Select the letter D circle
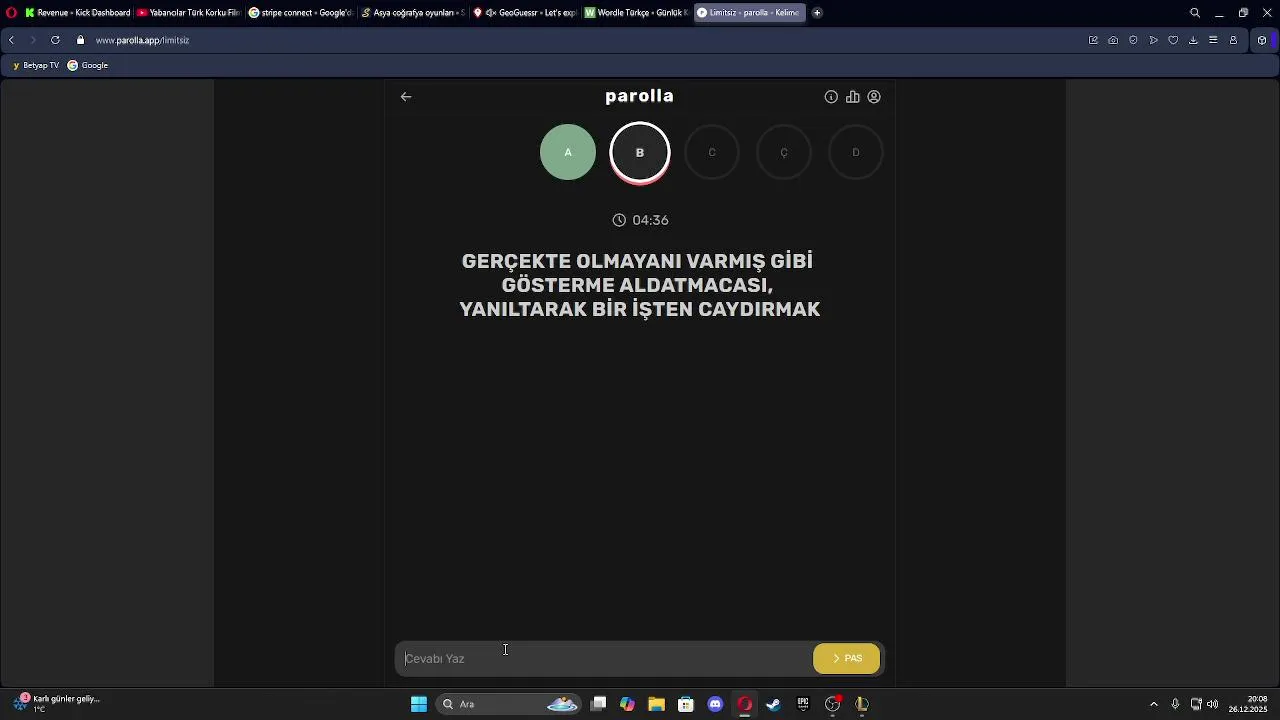1280x720 pixels. coord(856,152)
